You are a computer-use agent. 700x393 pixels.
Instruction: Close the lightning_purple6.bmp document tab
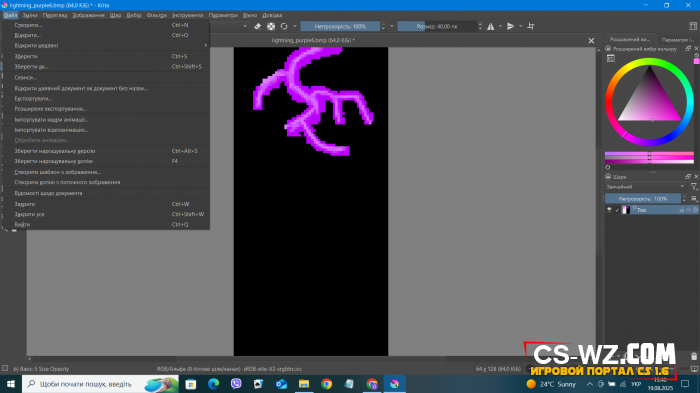click(x=591, y=41)
